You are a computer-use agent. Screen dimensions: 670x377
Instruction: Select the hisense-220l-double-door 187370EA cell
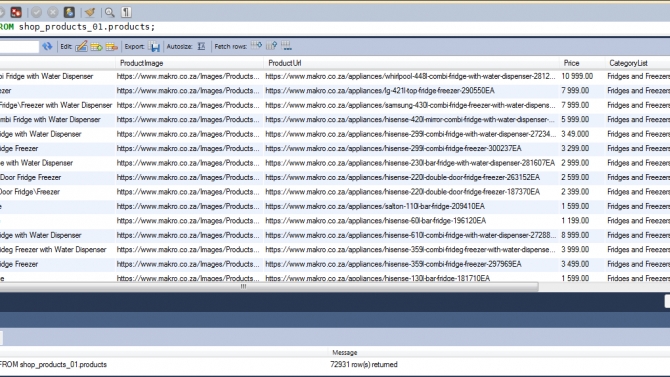pos(411,192)
